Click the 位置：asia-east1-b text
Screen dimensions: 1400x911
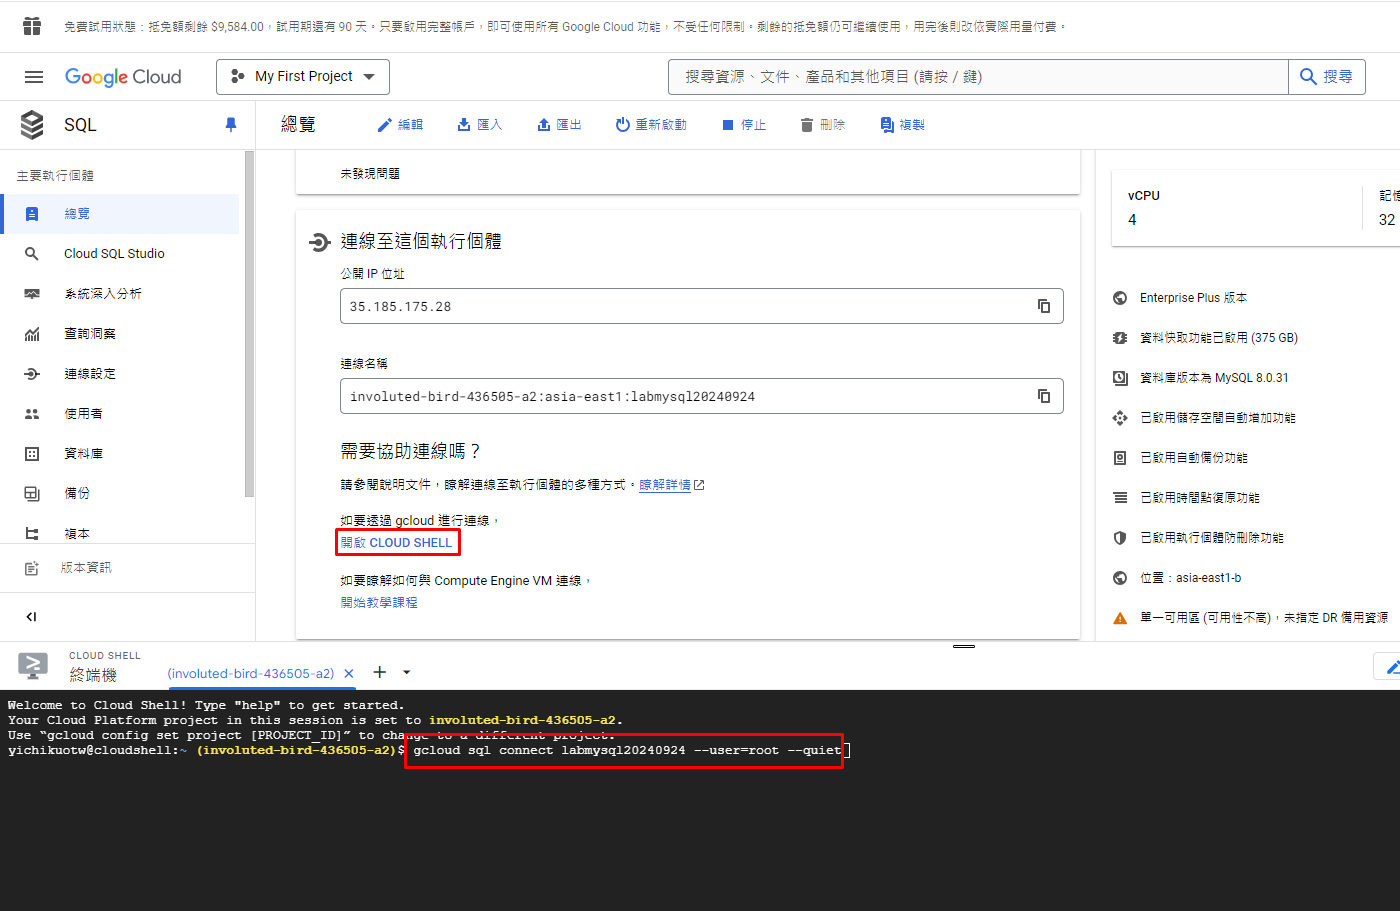point(1191,578)
